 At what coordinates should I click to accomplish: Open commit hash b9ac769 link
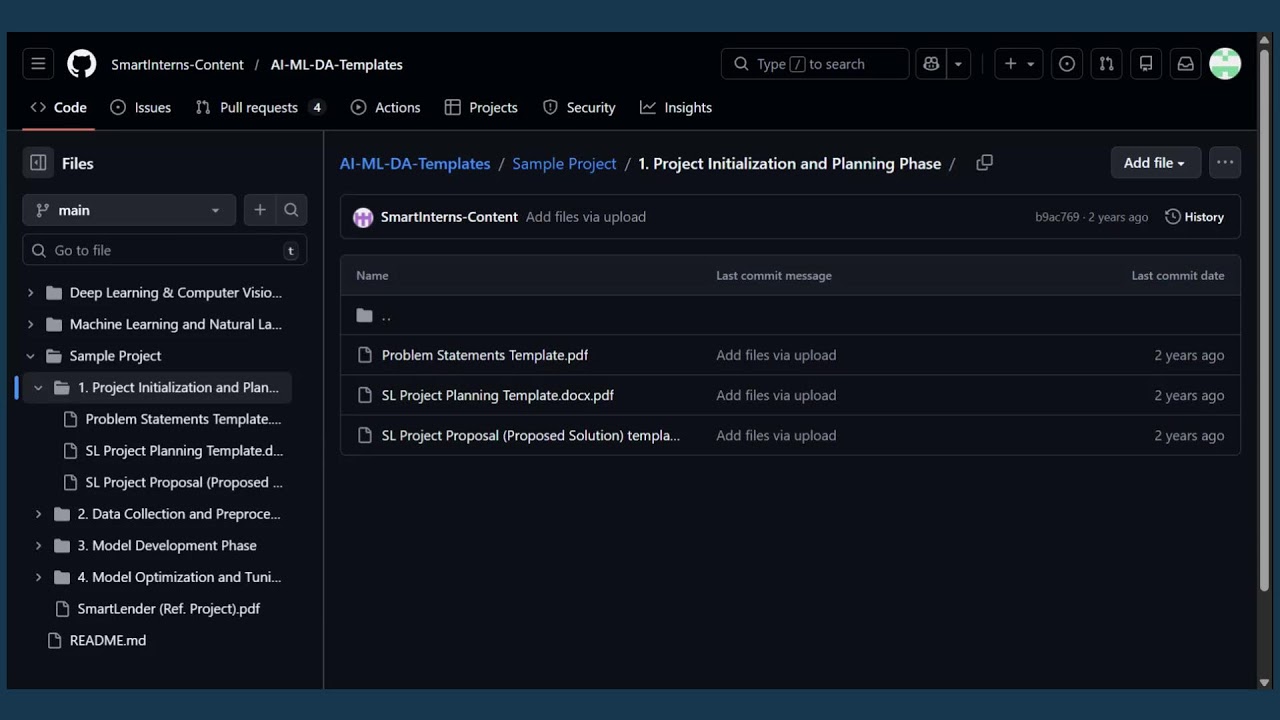coord(1057,217)
